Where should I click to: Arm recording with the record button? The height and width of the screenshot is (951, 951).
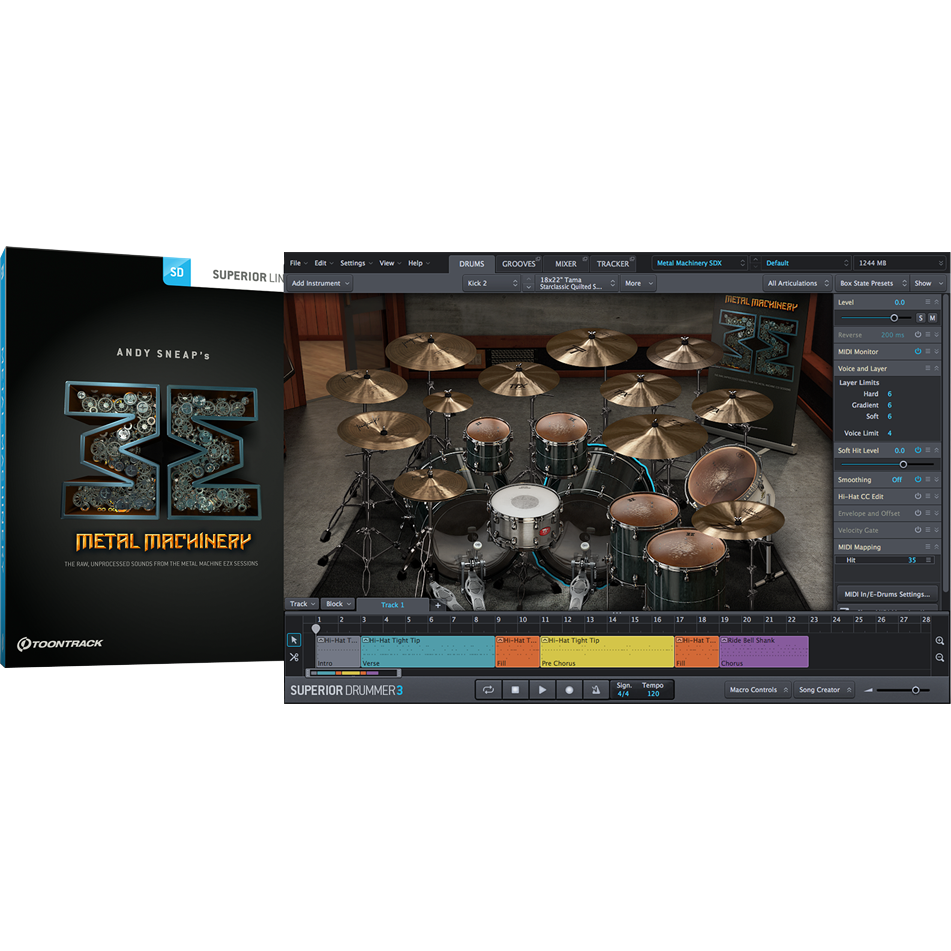click(569, 690)
